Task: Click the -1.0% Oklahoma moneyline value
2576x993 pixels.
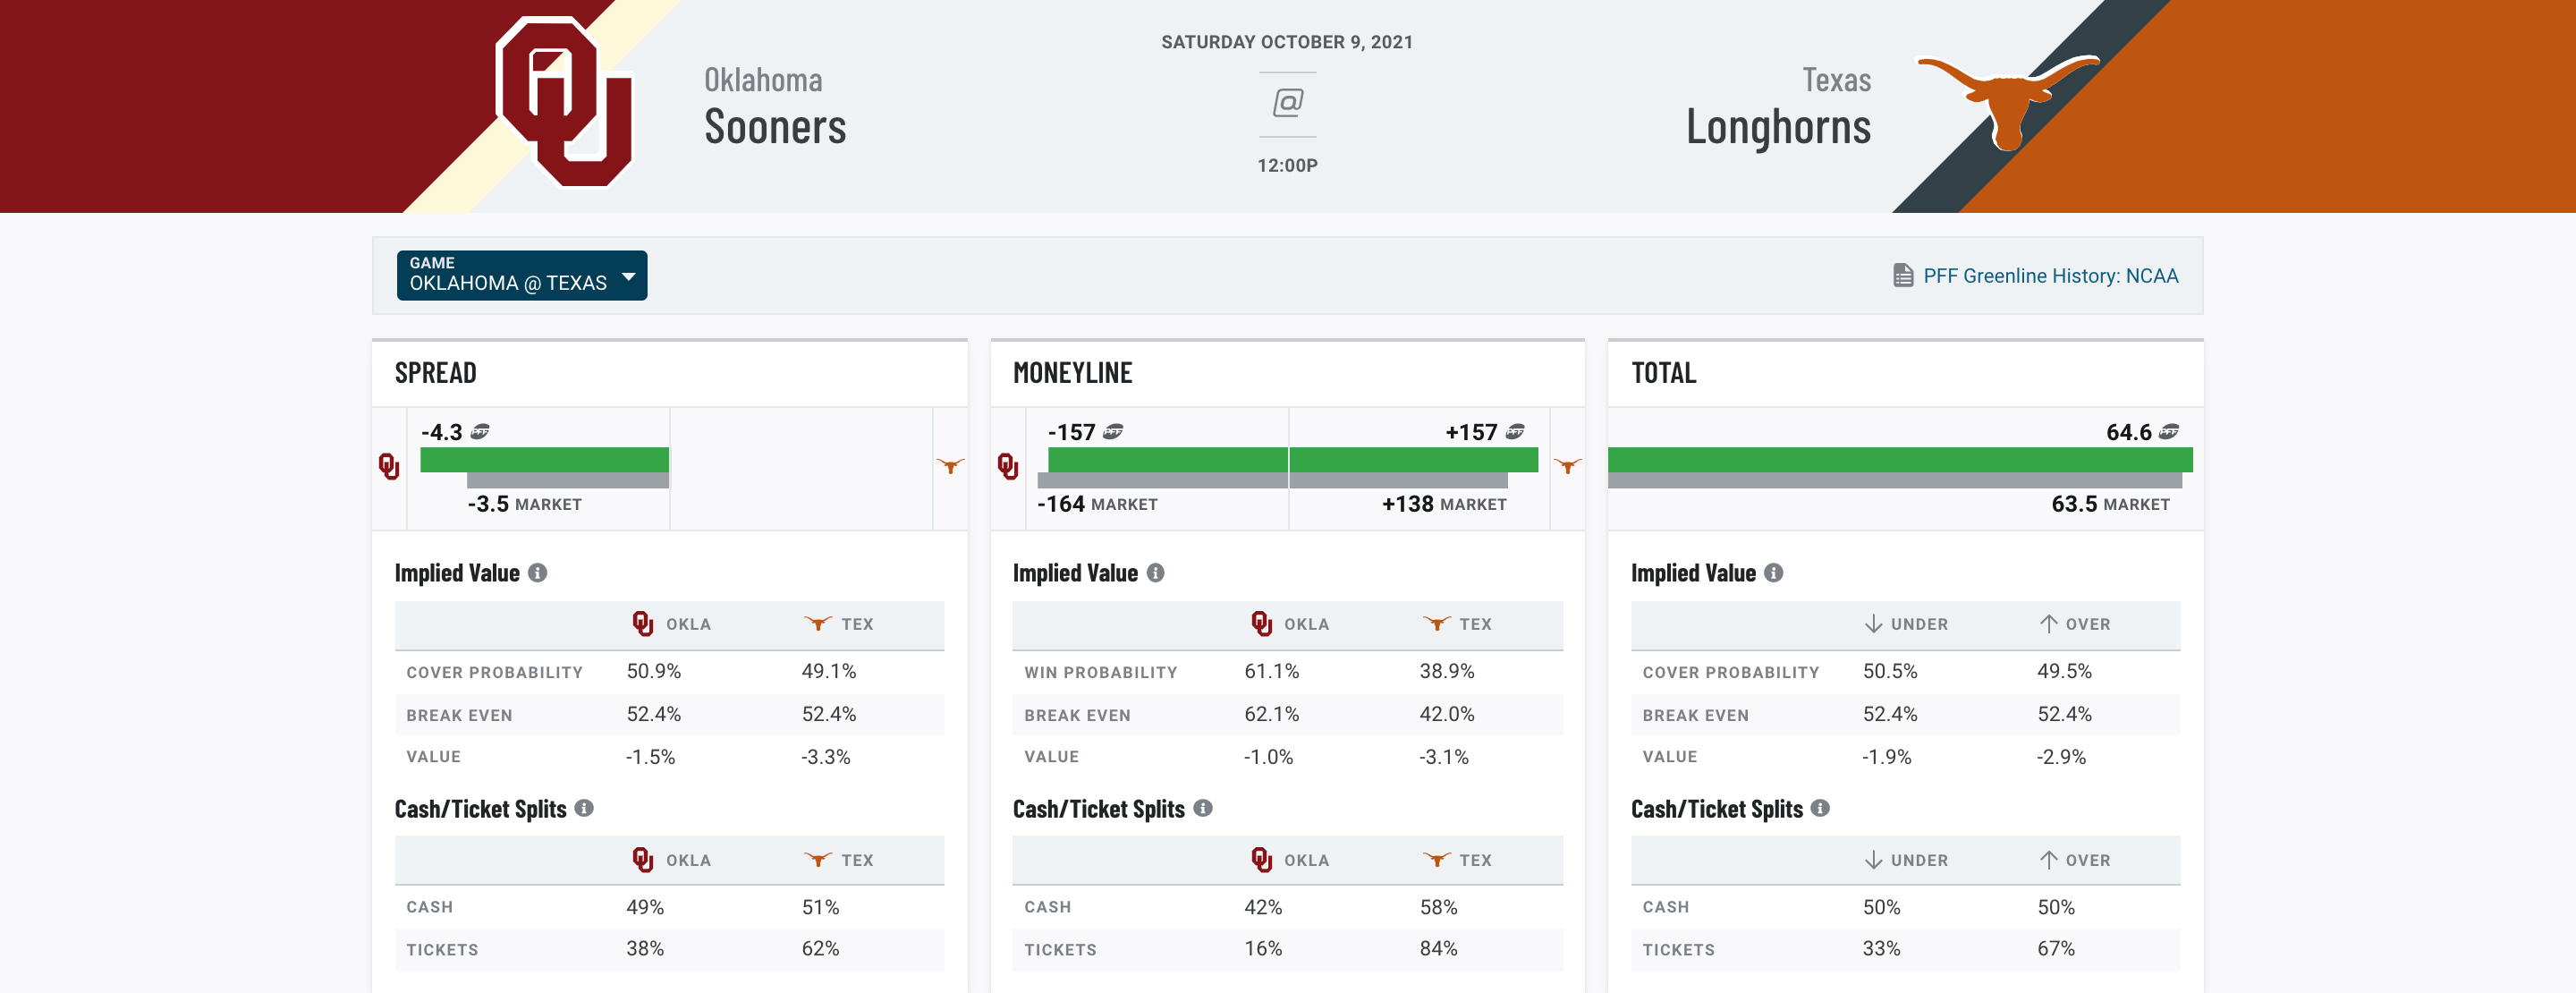Action: coord(1269,757)
